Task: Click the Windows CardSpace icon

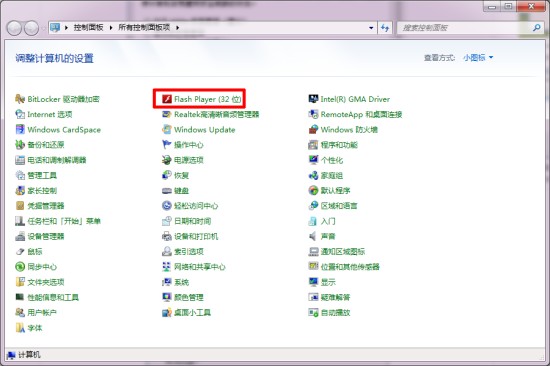Action: tap(20, 129)
